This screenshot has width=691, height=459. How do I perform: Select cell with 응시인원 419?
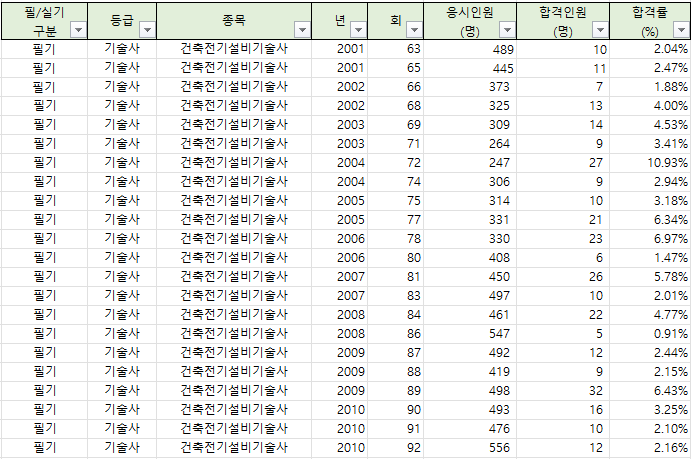(x=470, y=372)
